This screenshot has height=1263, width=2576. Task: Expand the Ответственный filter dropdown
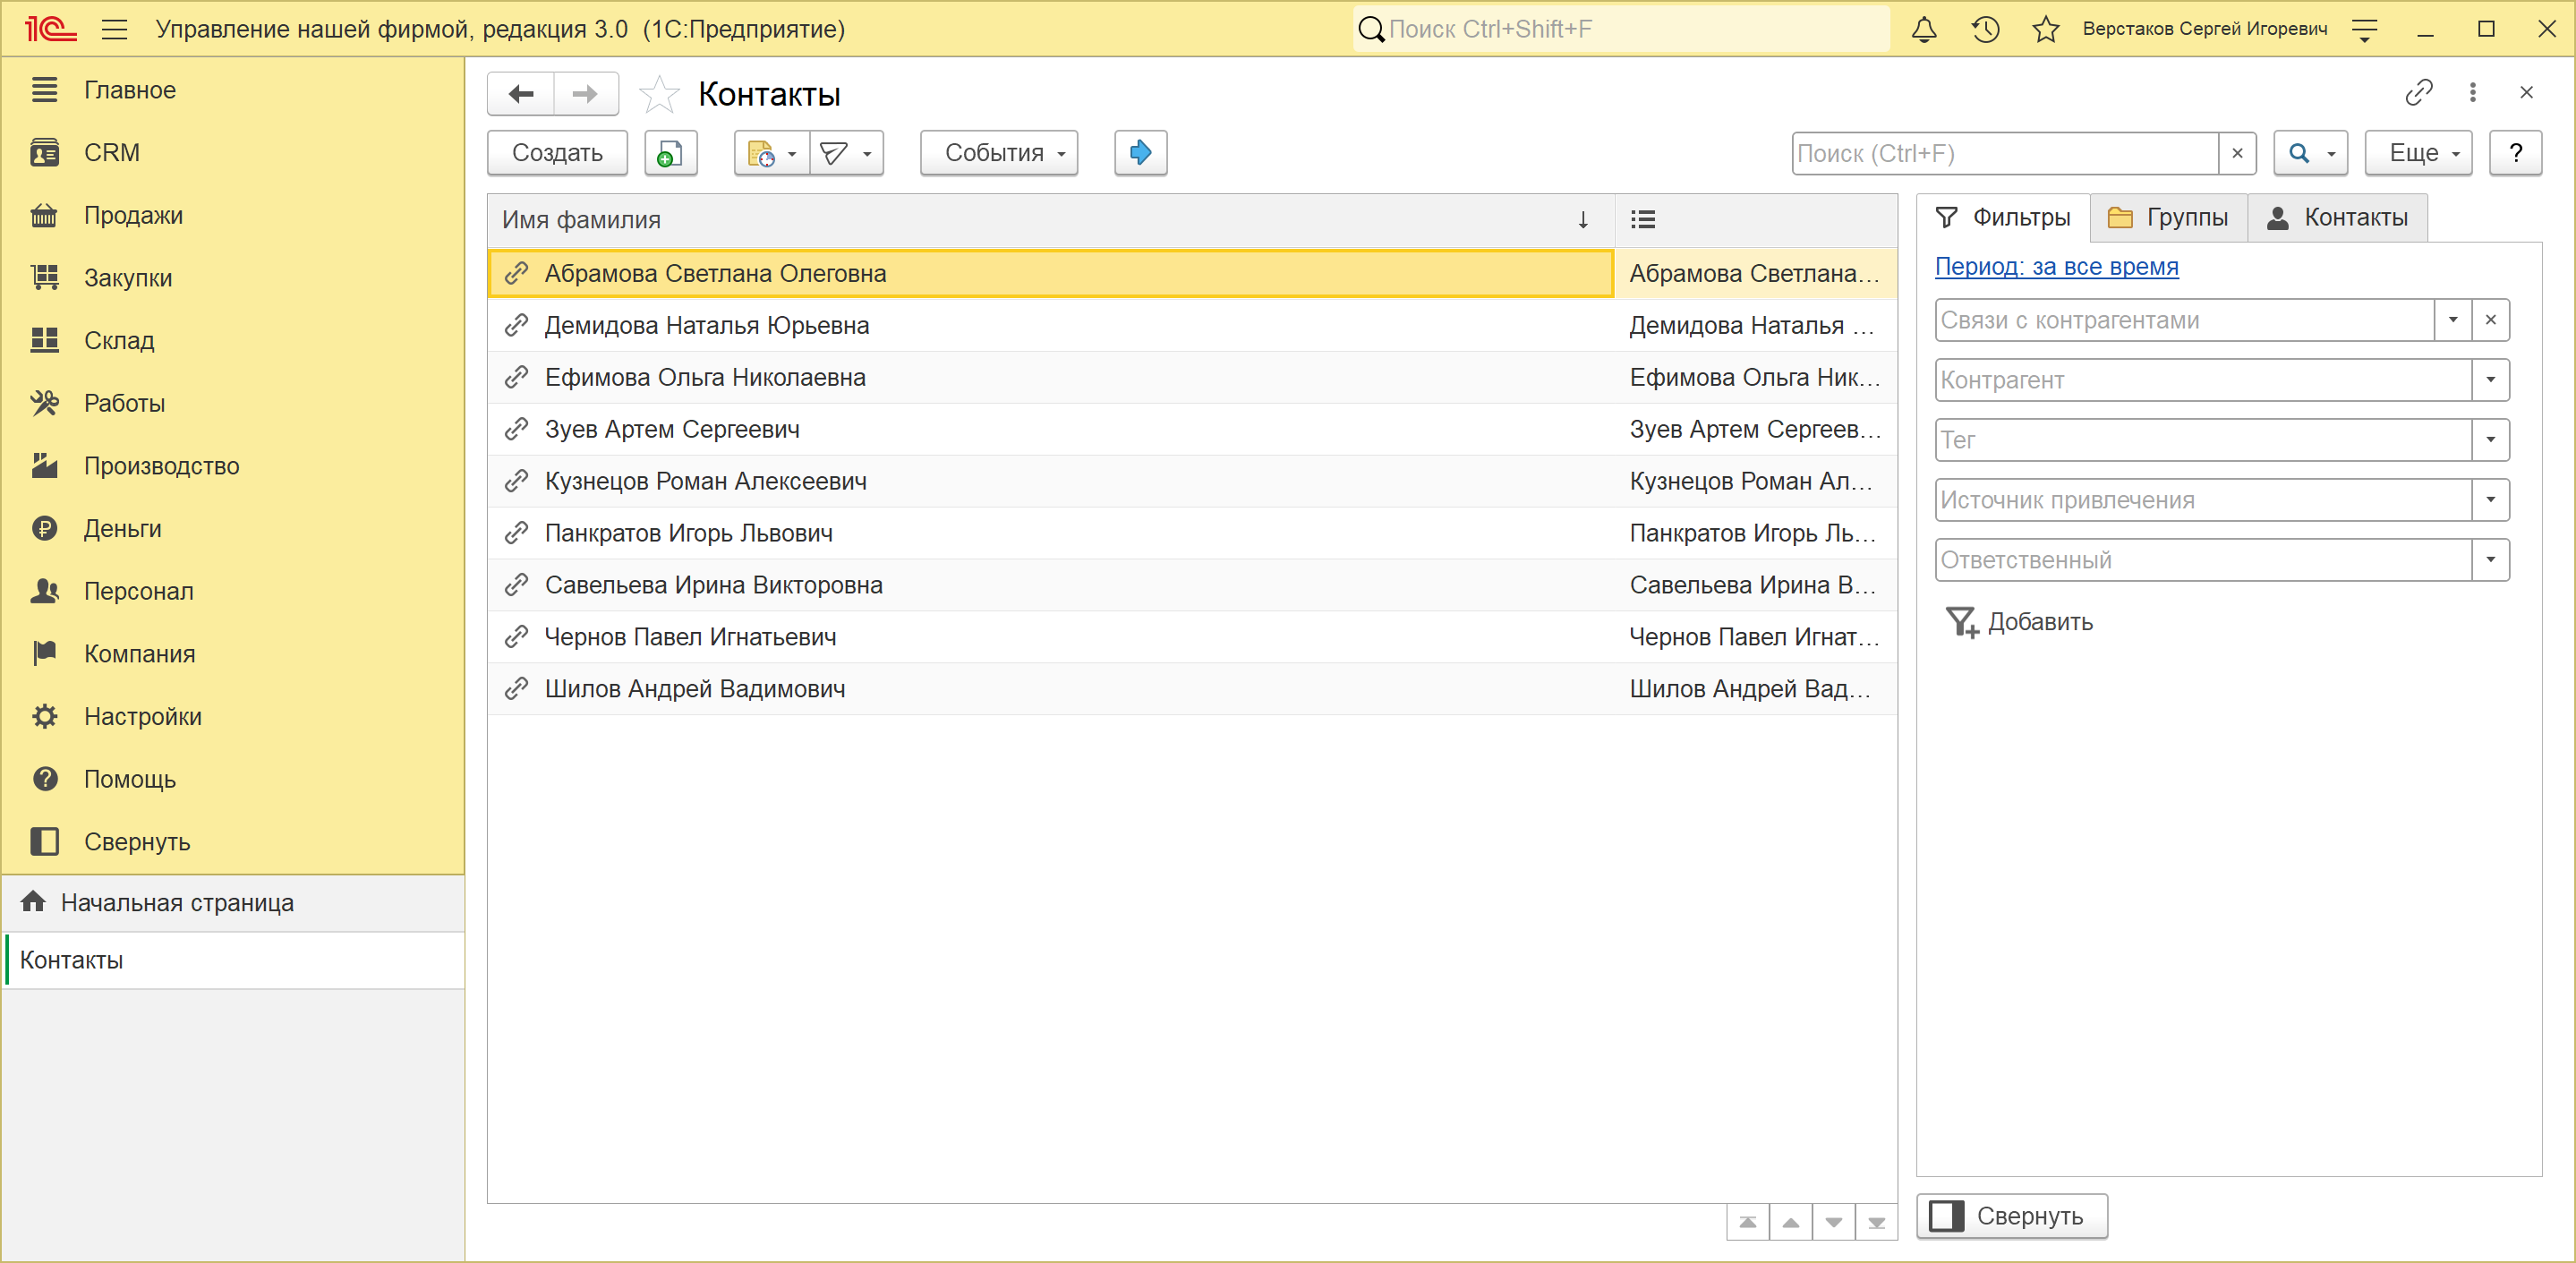2490,560
